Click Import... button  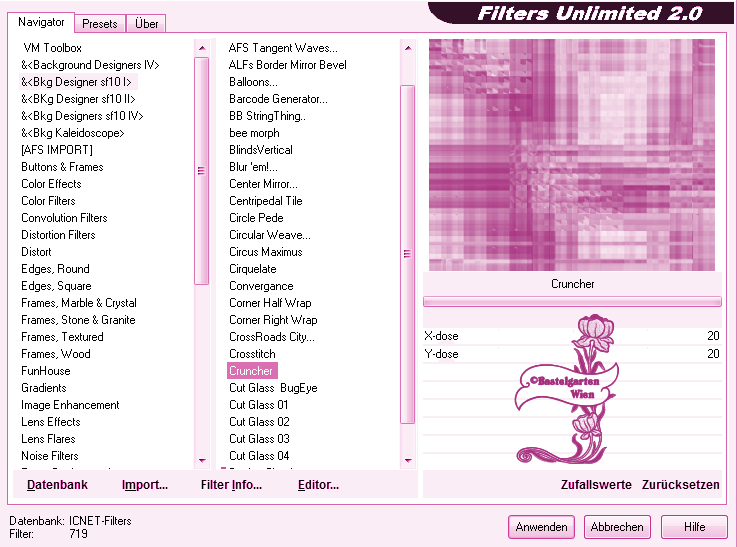(145, 484)
